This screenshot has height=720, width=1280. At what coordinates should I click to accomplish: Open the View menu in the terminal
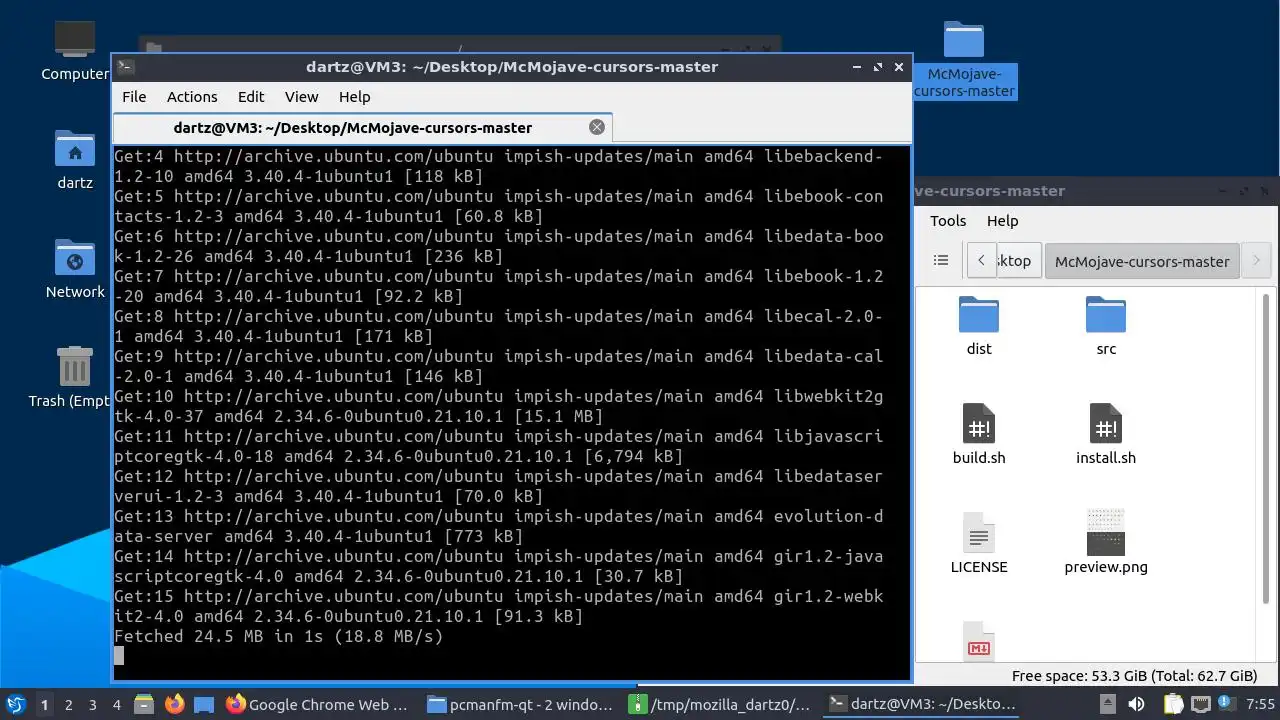(x=301, y=97)
